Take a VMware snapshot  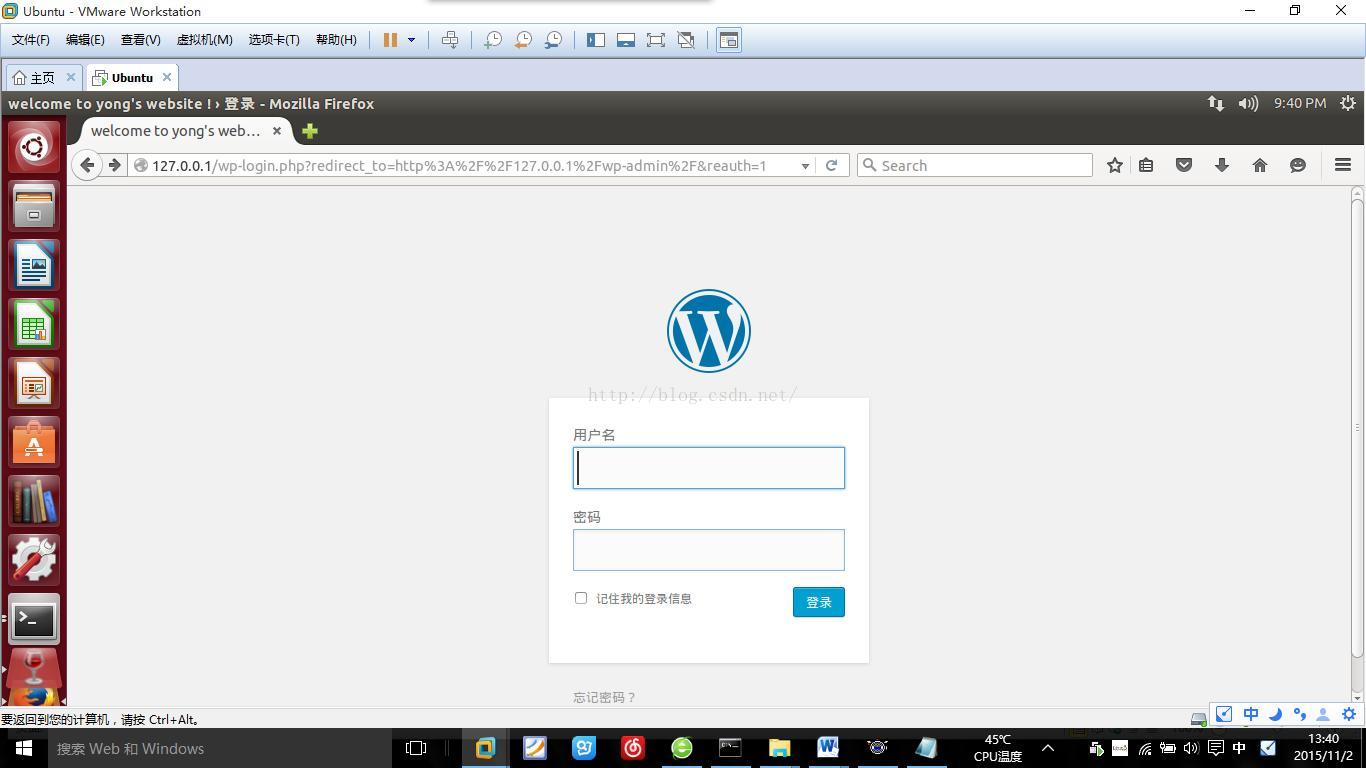pyautogui.click(x=493, y=40)
